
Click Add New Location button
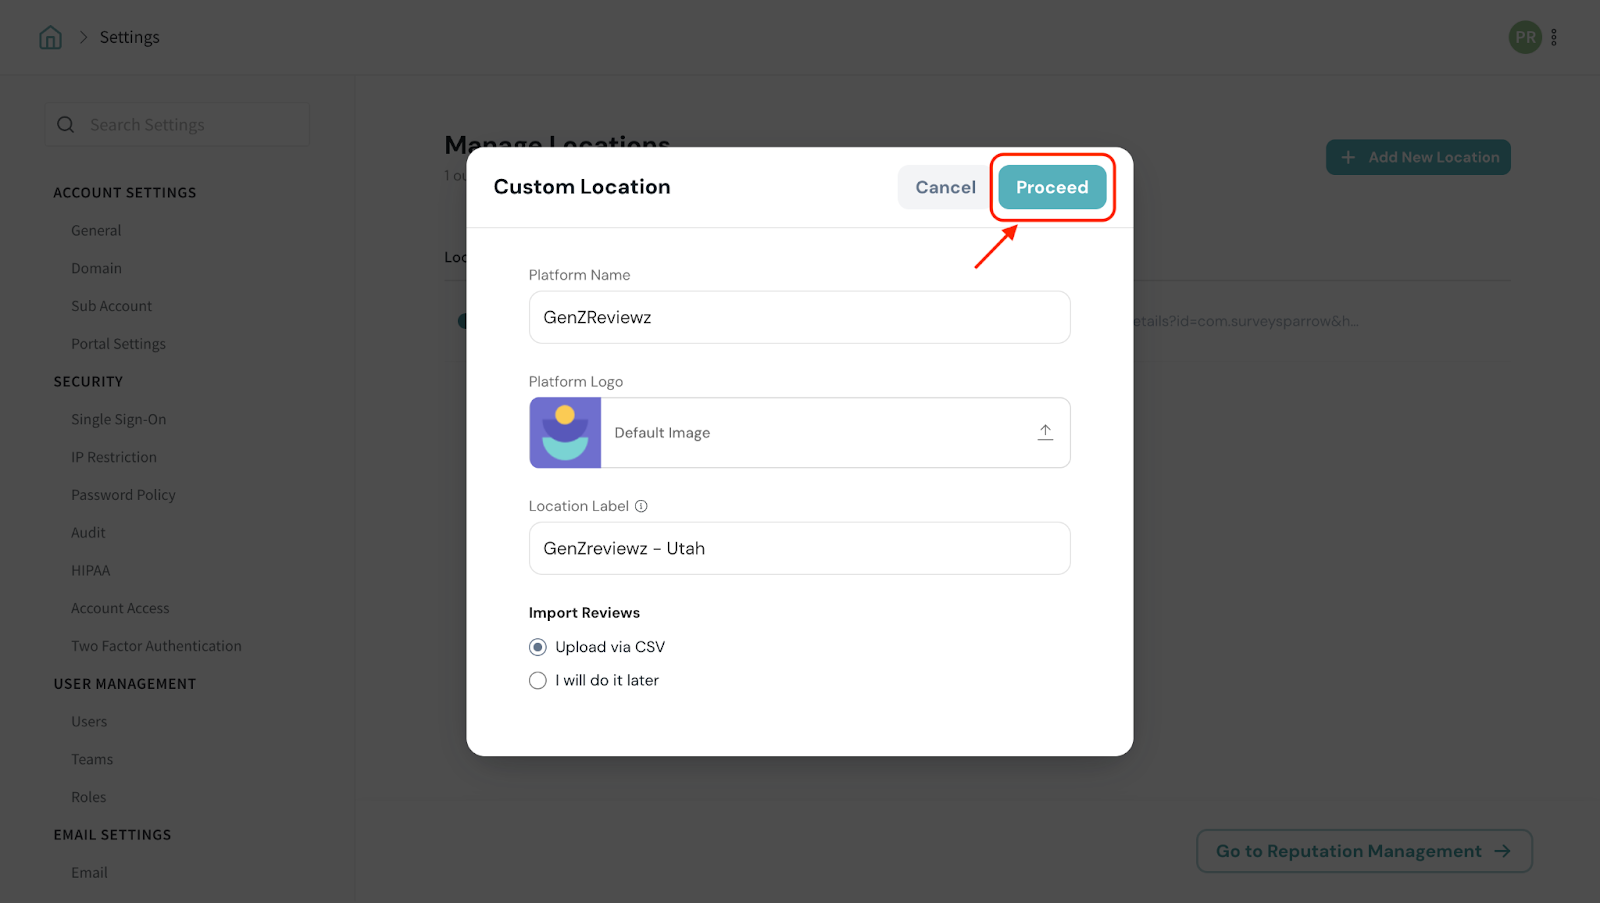point(1418,157)
